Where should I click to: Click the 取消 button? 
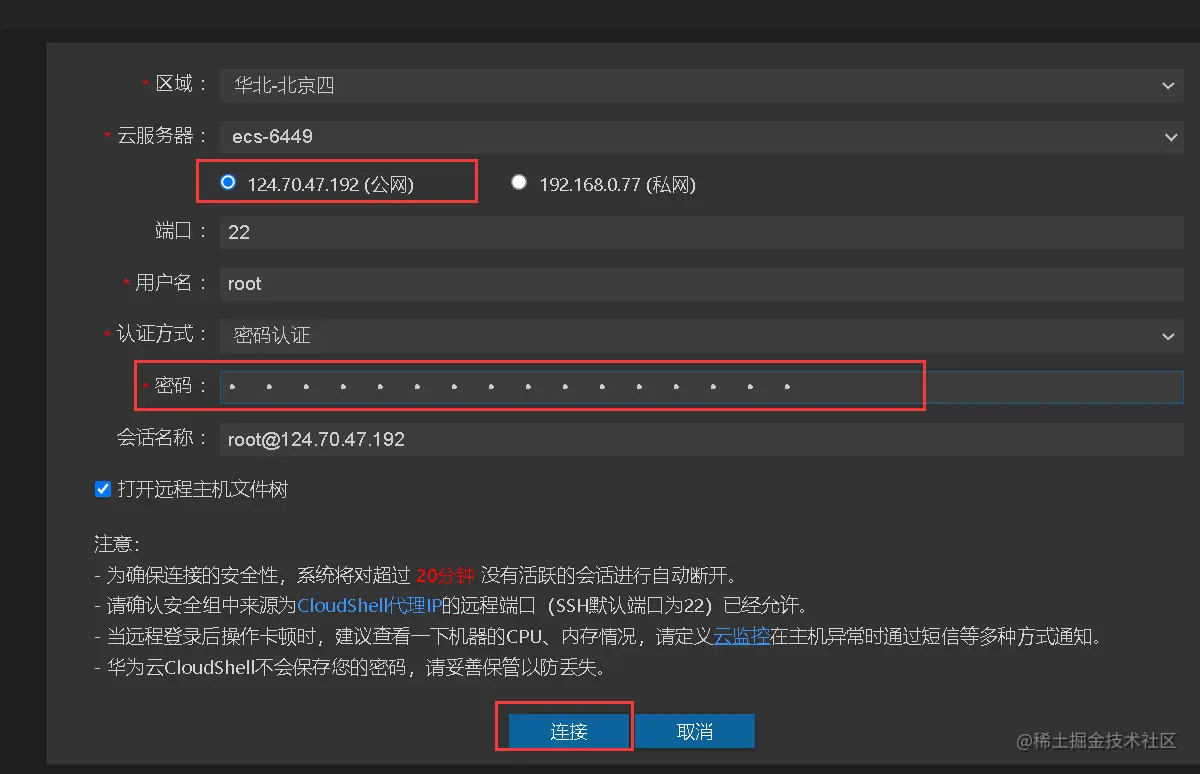pyautogui.click(x=695, y=731)
